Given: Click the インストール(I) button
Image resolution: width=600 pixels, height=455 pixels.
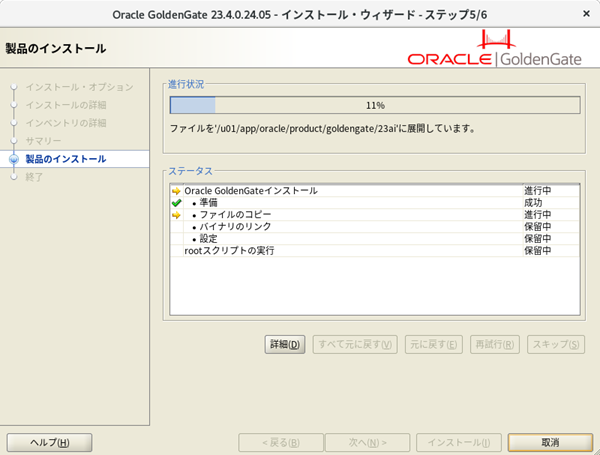Looking at the screenshot, I should (459, 443).
